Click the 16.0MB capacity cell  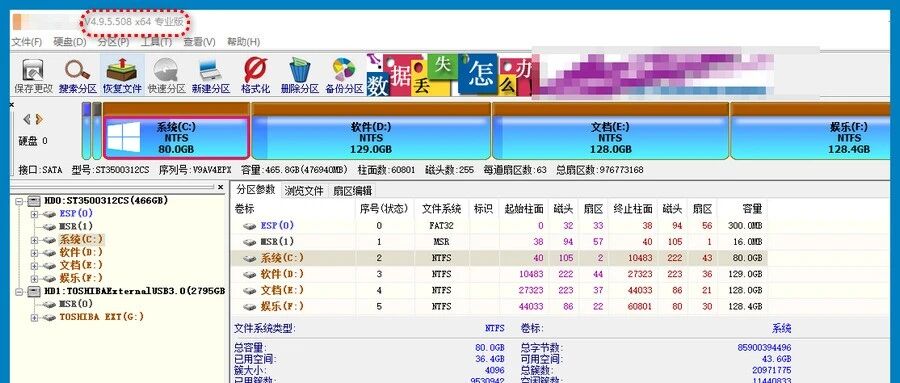pos(747,242)
